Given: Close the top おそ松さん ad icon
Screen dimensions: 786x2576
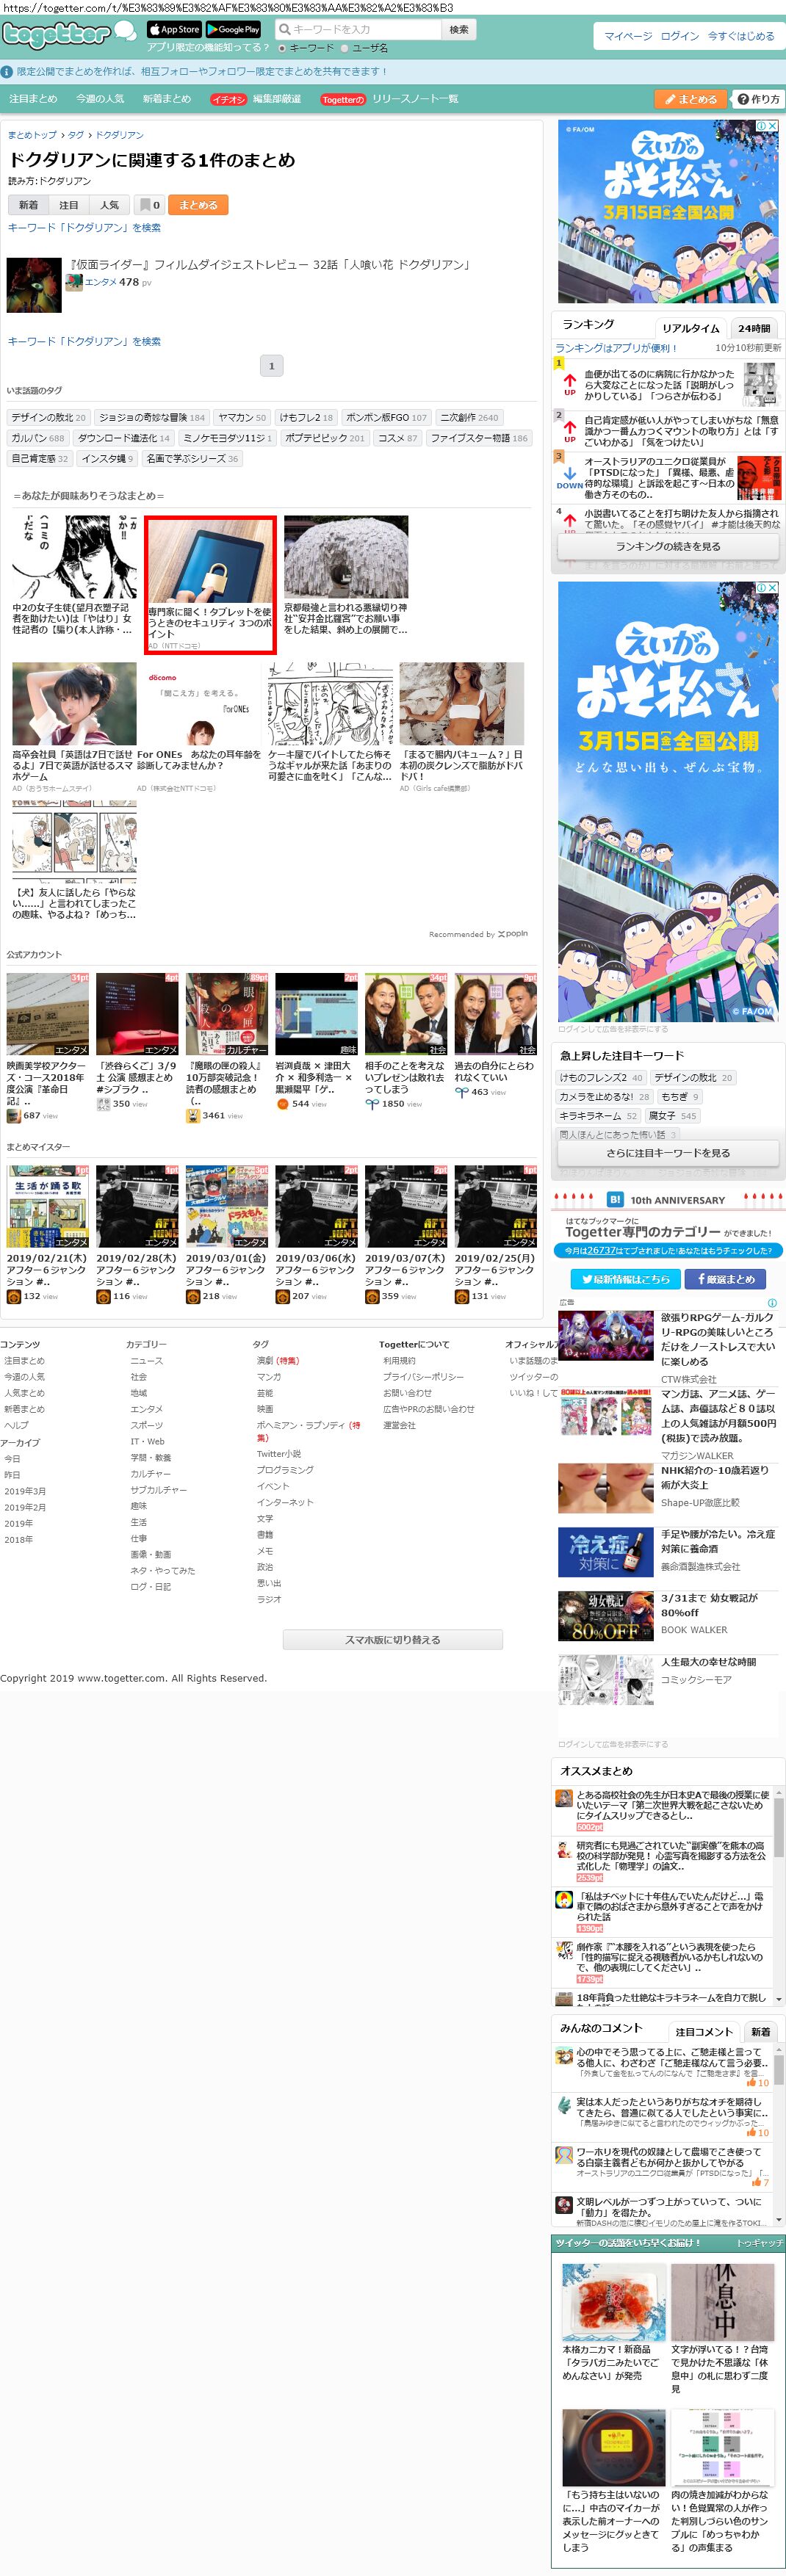Looking at the screenshot, I should (x=773, y=126).
